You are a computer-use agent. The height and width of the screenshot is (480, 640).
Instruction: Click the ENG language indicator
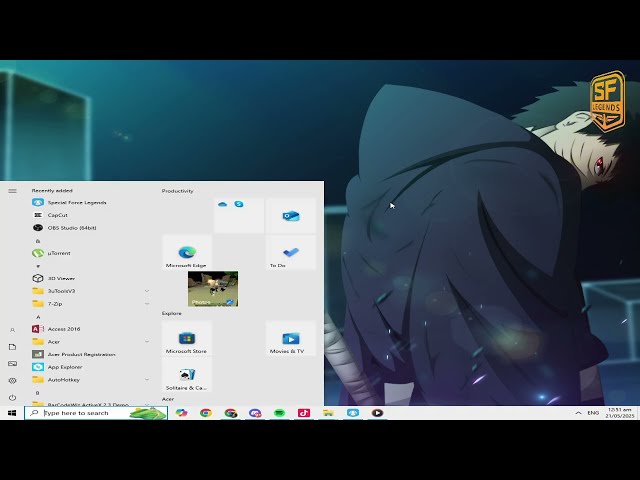(x=593, y=413)
